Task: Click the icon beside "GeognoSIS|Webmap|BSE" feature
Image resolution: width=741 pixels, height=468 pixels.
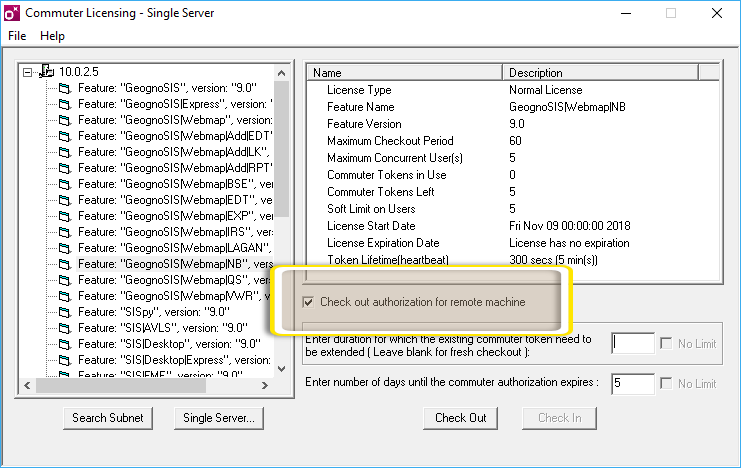Action: (65, 184)
